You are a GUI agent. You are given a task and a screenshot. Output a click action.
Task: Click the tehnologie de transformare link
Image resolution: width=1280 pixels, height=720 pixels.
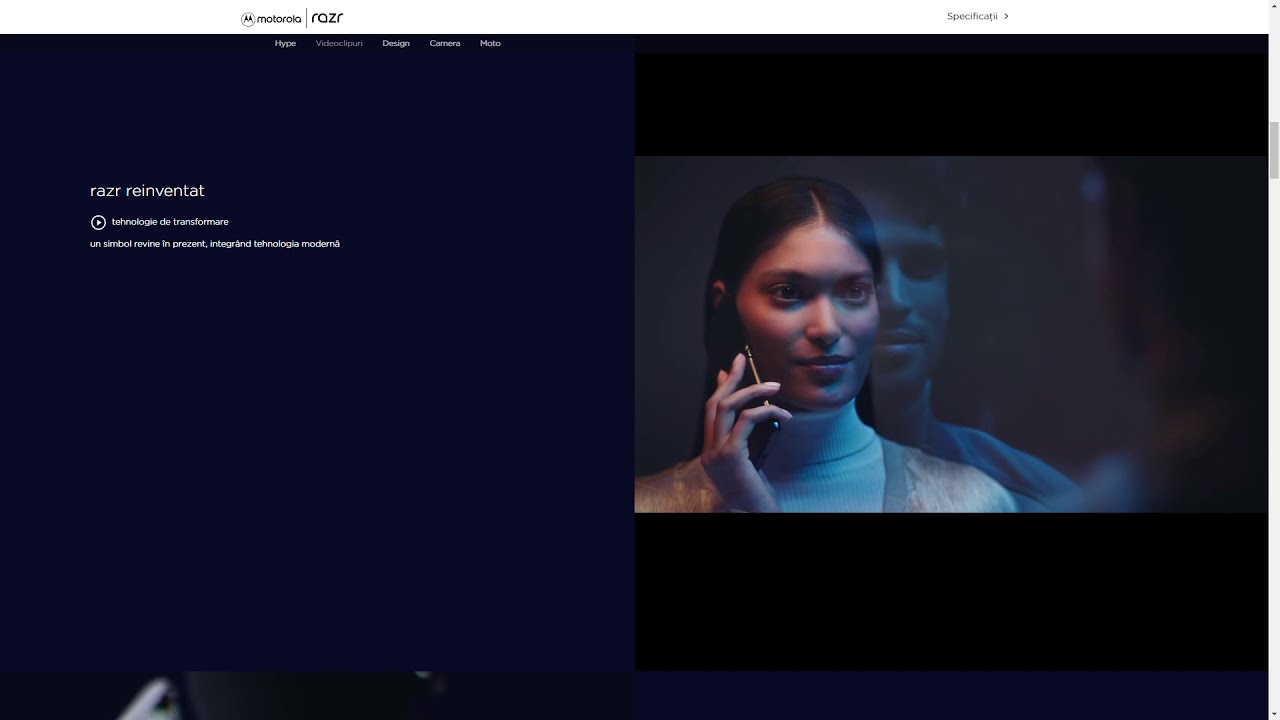click(x=170, y=222)
